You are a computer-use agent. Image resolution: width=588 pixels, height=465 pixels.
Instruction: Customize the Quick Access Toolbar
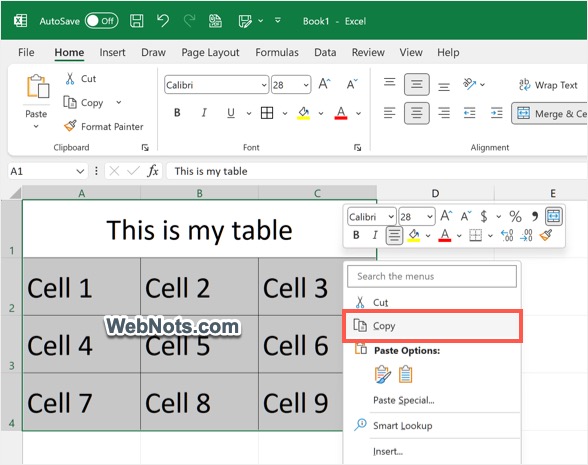278,20
